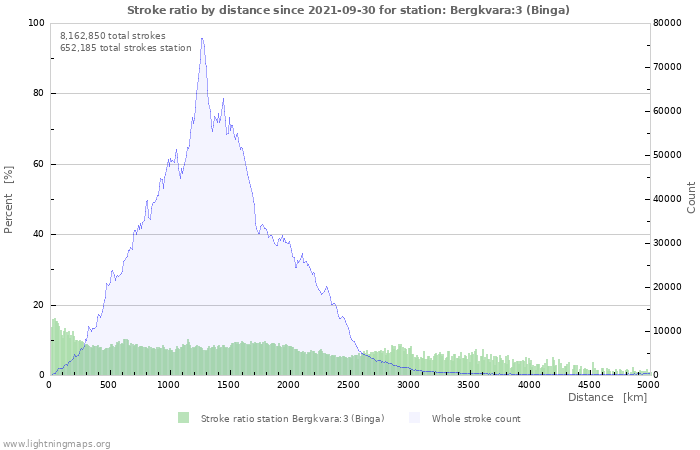The width and height of the screenshot is (700, 450).
Task: Select the 'Whole stroke count' legend label
Action: tap(476, 418)
